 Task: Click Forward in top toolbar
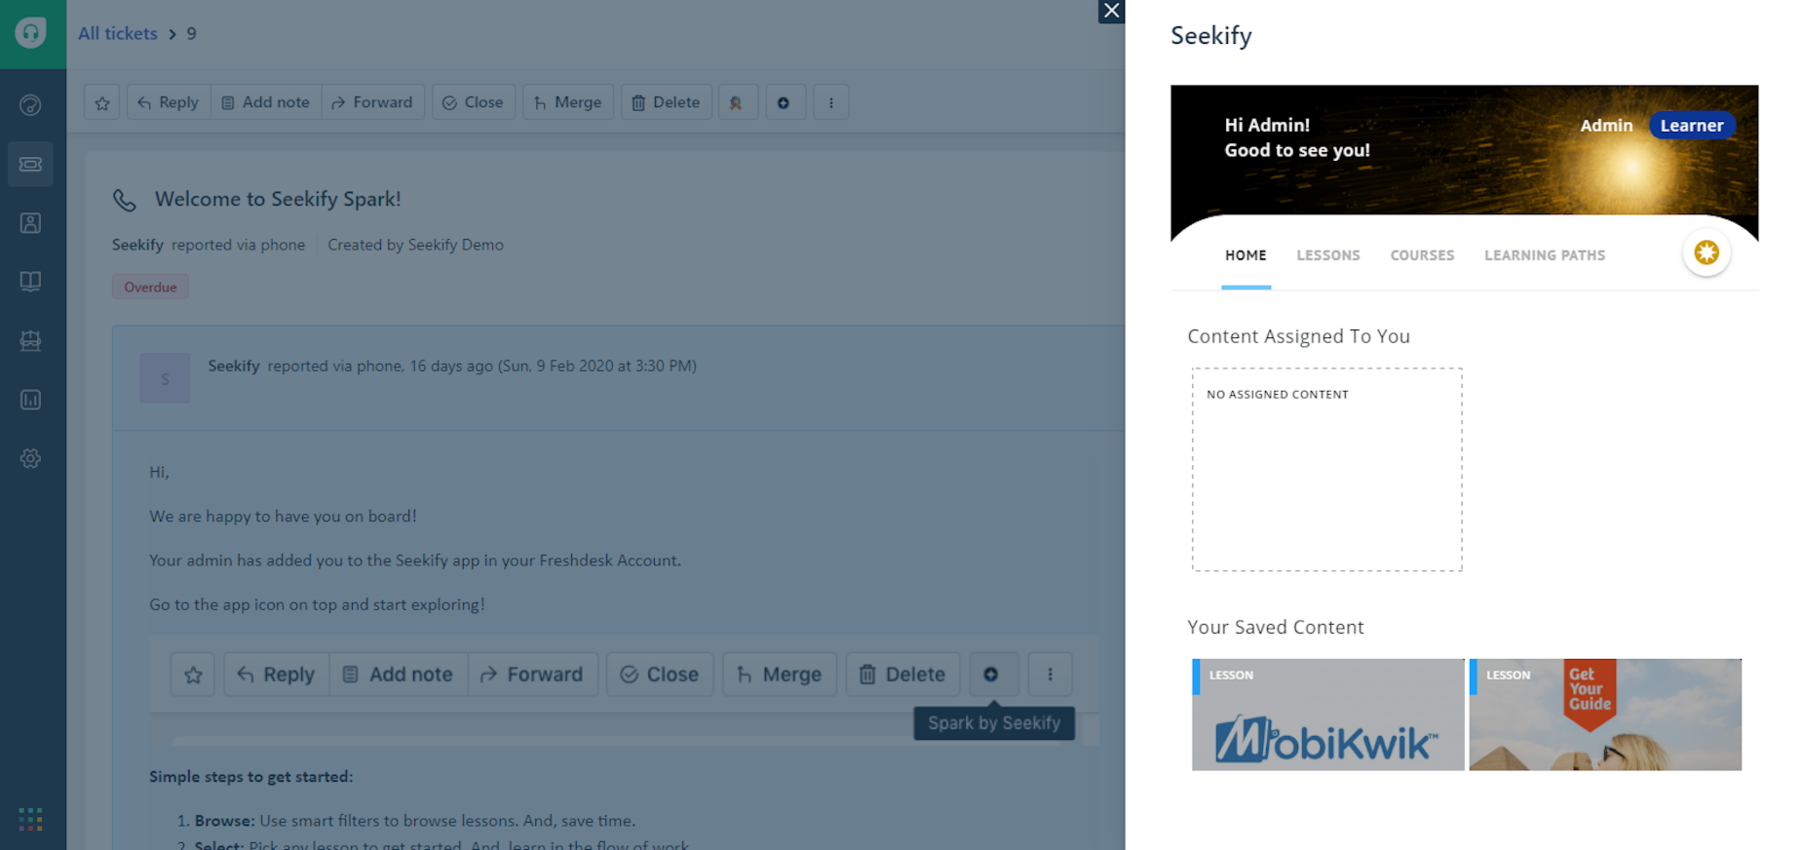click(372, 102)
